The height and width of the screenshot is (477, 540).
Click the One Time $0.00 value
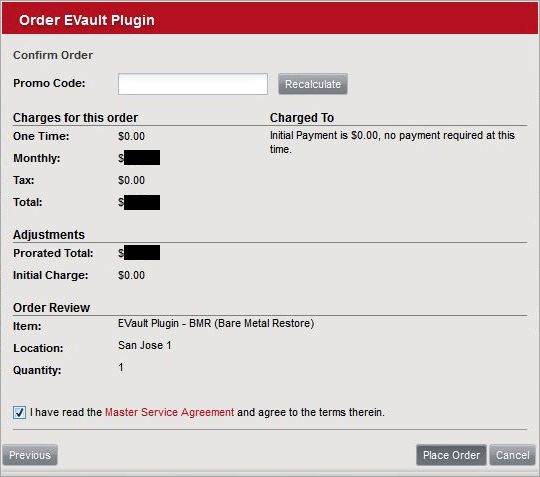pos(131,136)
